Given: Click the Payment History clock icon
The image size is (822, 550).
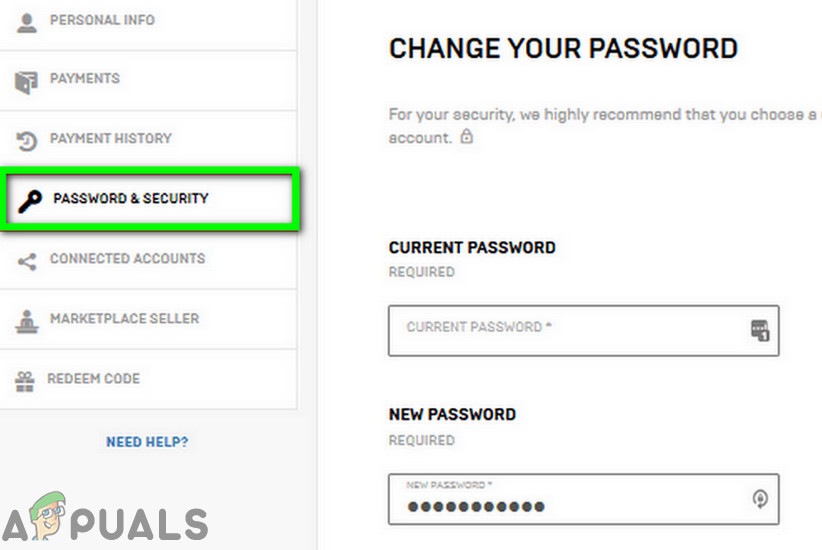Looking at the screenshot, I should click(27, 141).
